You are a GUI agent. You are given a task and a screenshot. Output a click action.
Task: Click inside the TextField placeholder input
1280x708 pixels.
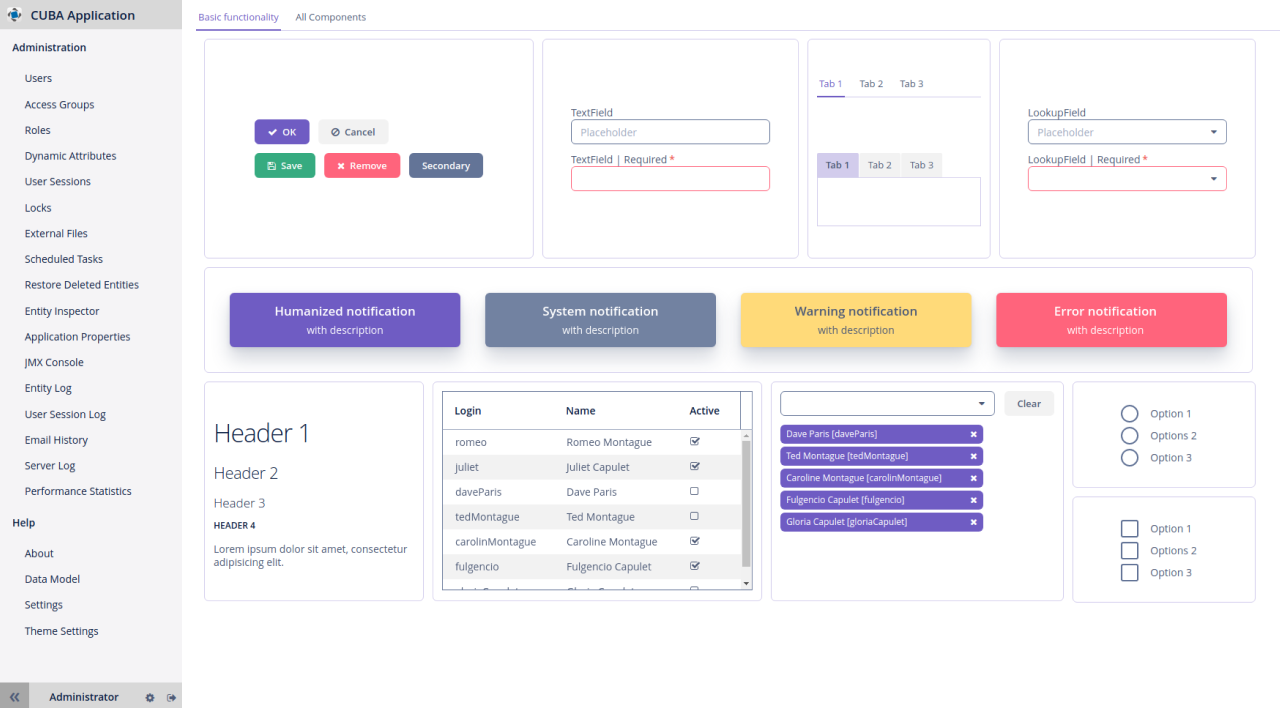tap(670, 131)
